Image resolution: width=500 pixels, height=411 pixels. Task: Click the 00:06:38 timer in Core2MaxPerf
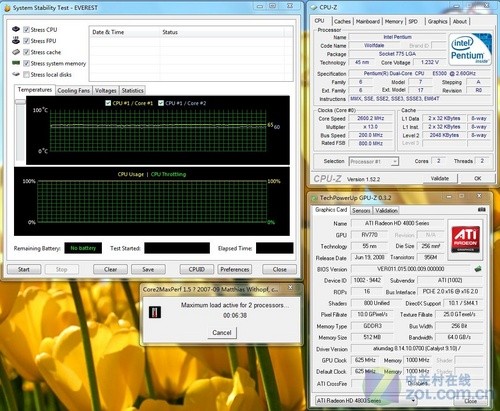click(235, 315)
